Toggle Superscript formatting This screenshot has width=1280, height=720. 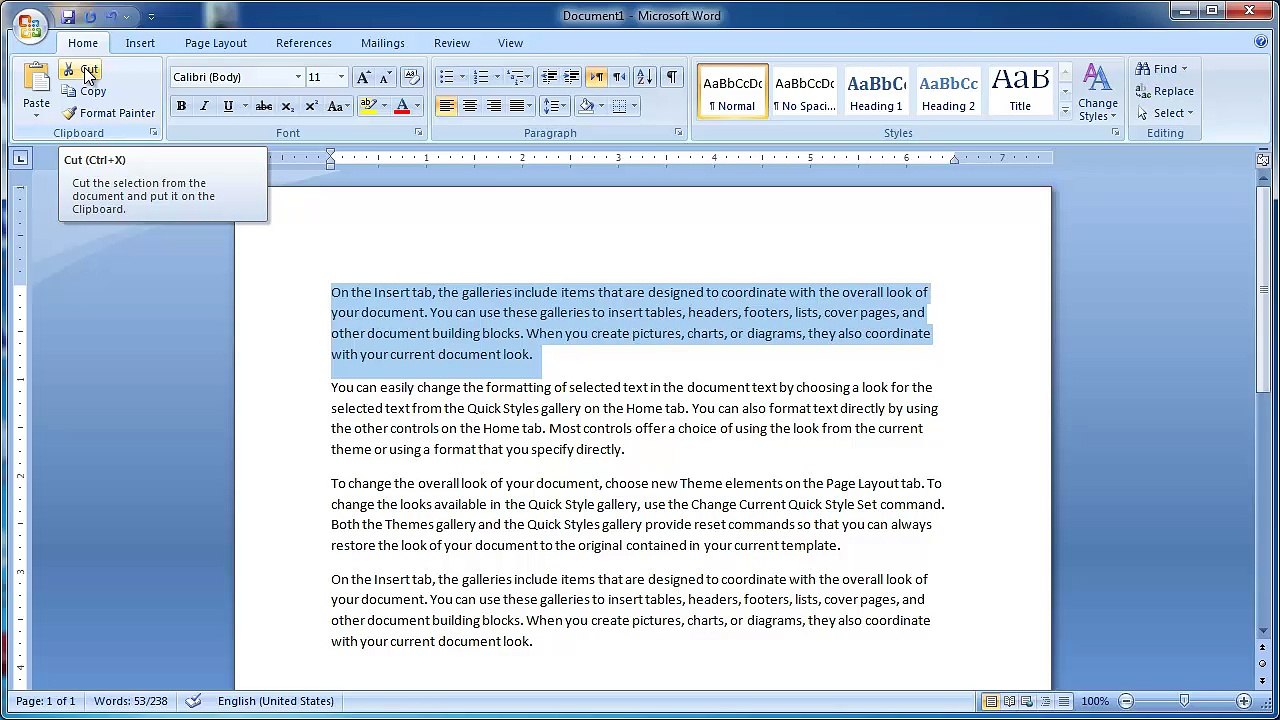(x=311, y=106)
